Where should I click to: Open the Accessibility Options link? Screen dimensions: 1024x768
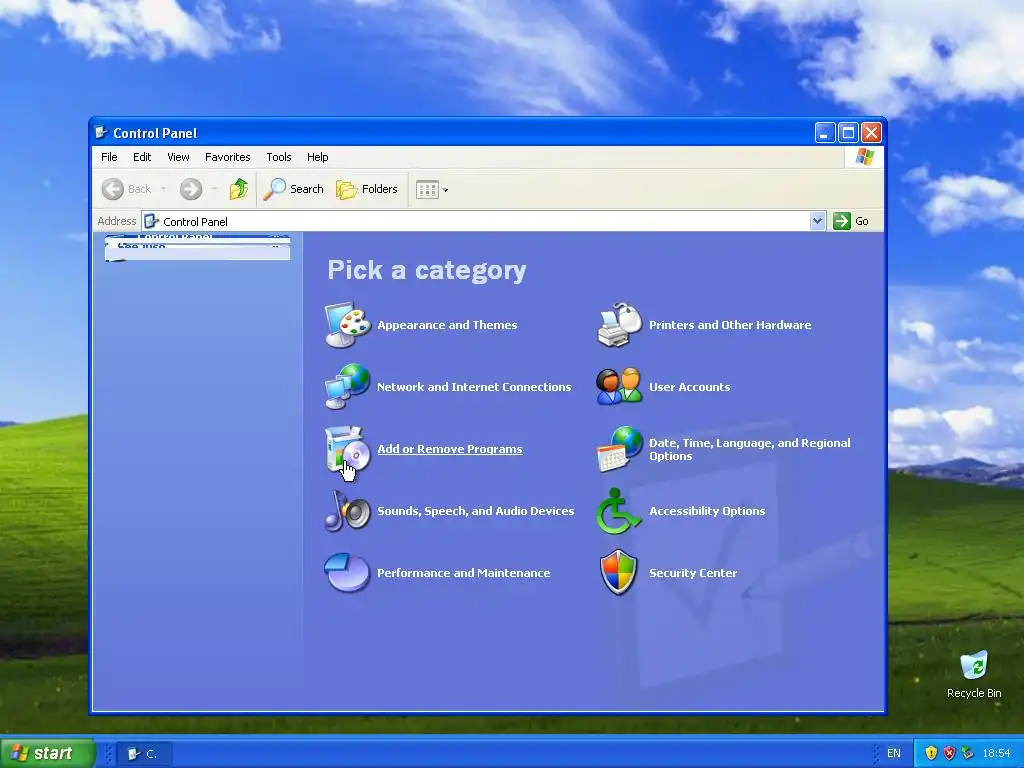(x=707, y=511)
